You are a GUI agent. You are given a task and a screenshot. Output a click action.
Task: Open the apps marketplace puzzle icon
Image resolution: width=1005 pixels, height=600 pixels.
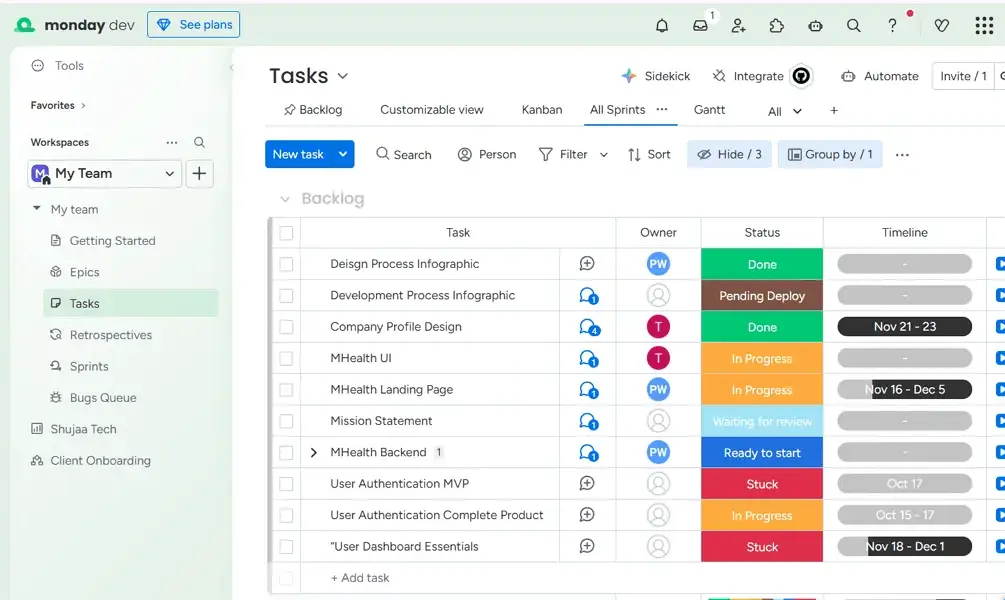pos(777,25)
